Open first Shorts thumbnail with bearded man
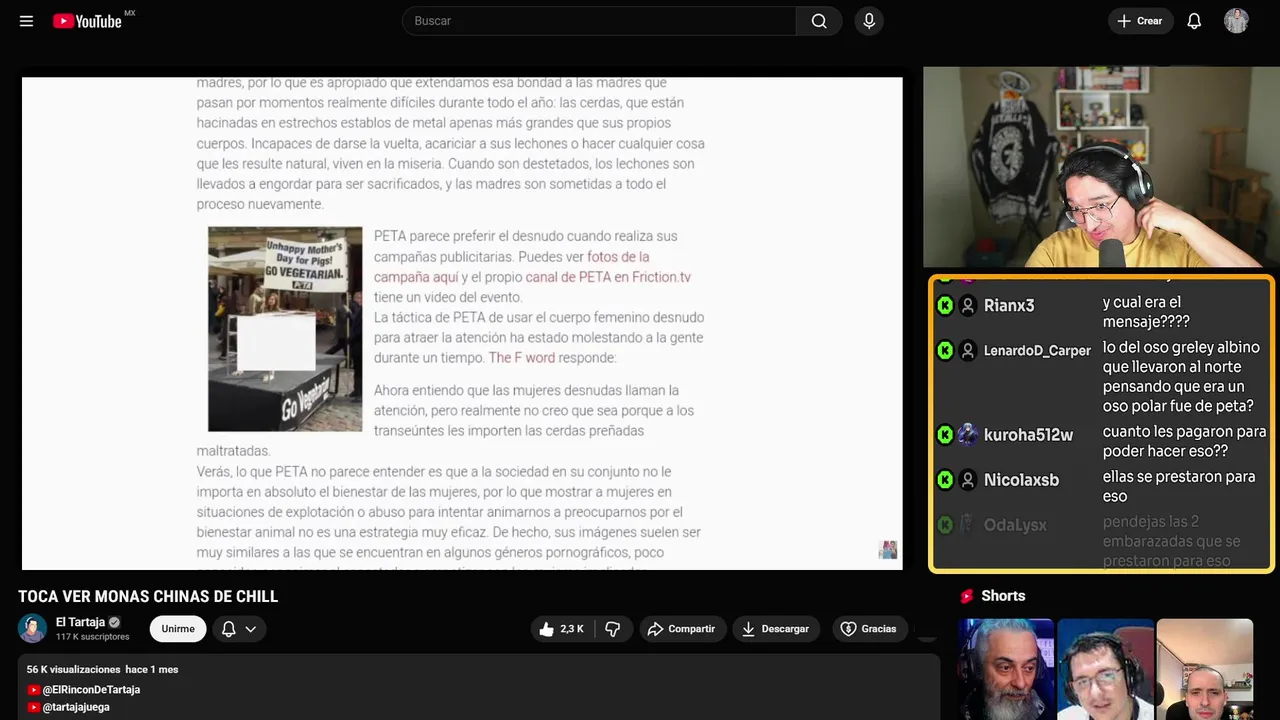The width and height of the screenshot is (1280, 720). click(1005, 669)
